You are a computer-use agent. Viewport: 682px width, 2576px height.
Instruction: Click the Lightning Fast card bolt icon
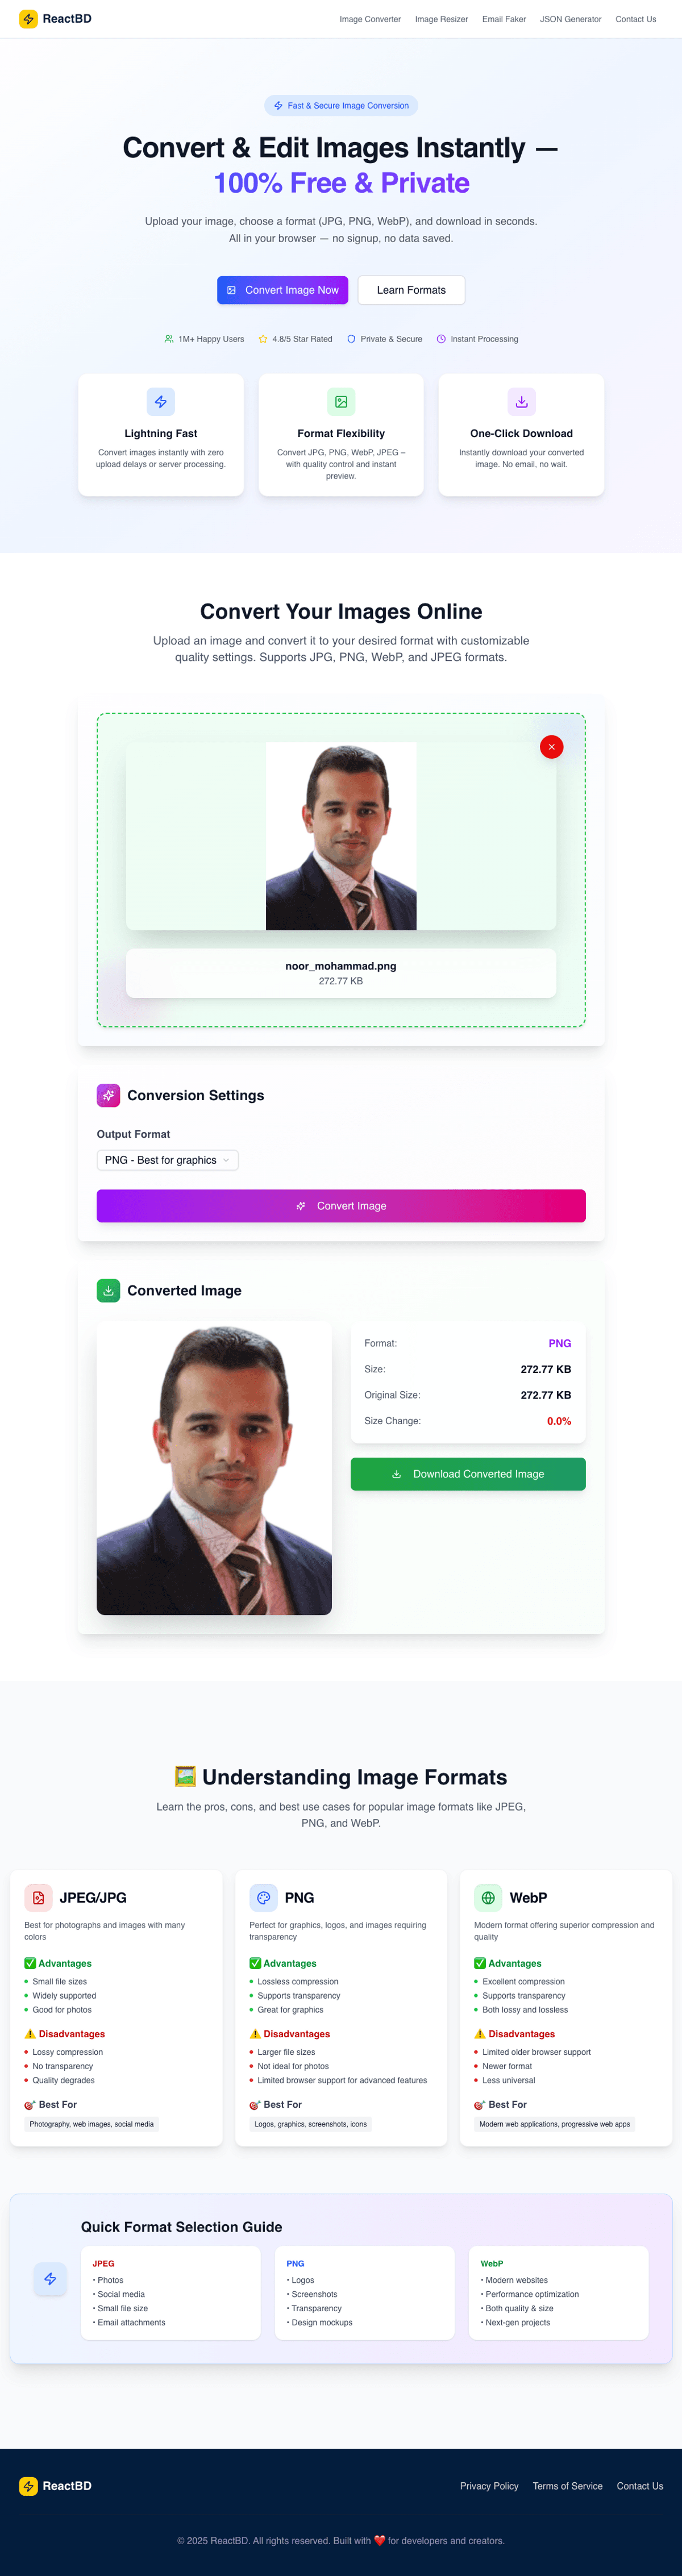(161, 402)
